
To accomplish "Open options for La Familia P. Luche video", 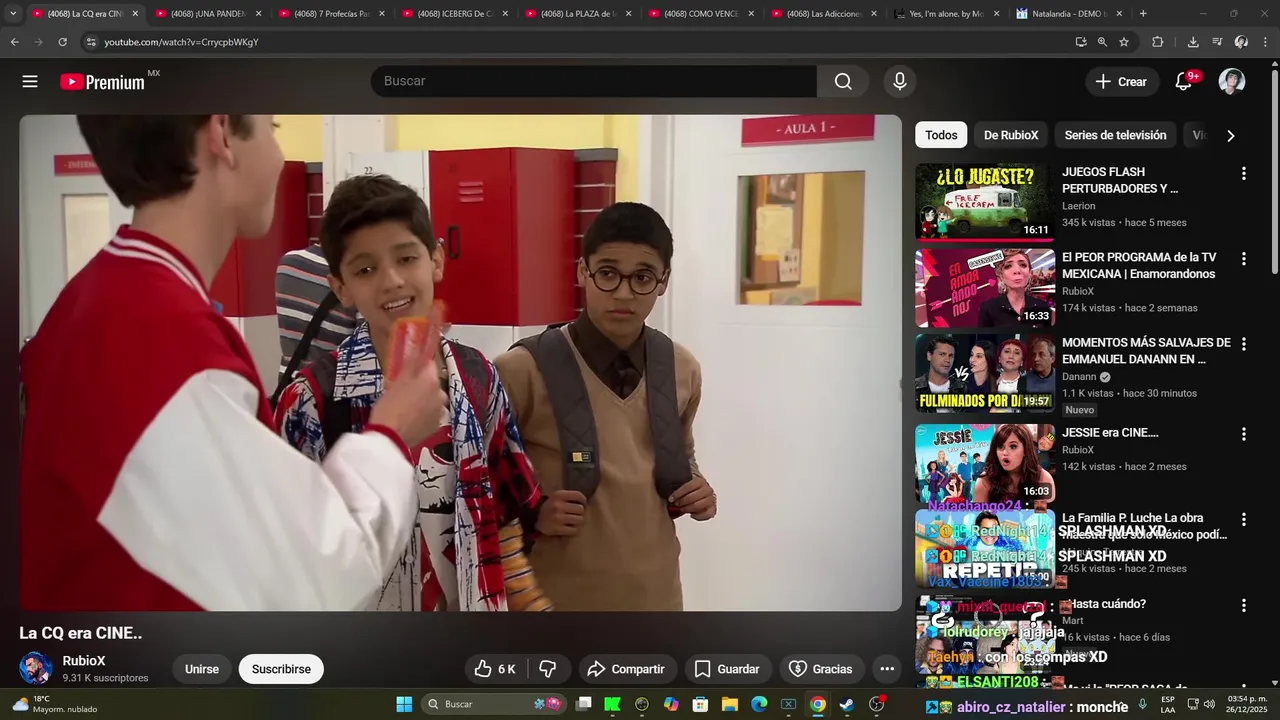I will (x=1244, y=520).
